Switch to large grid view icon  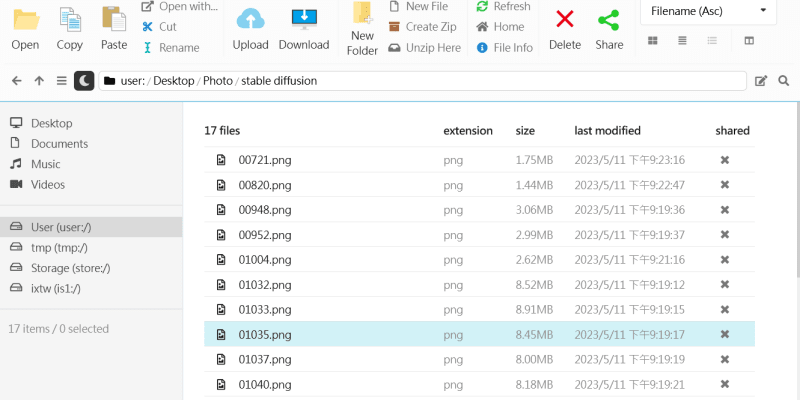[x=653, y=41]
